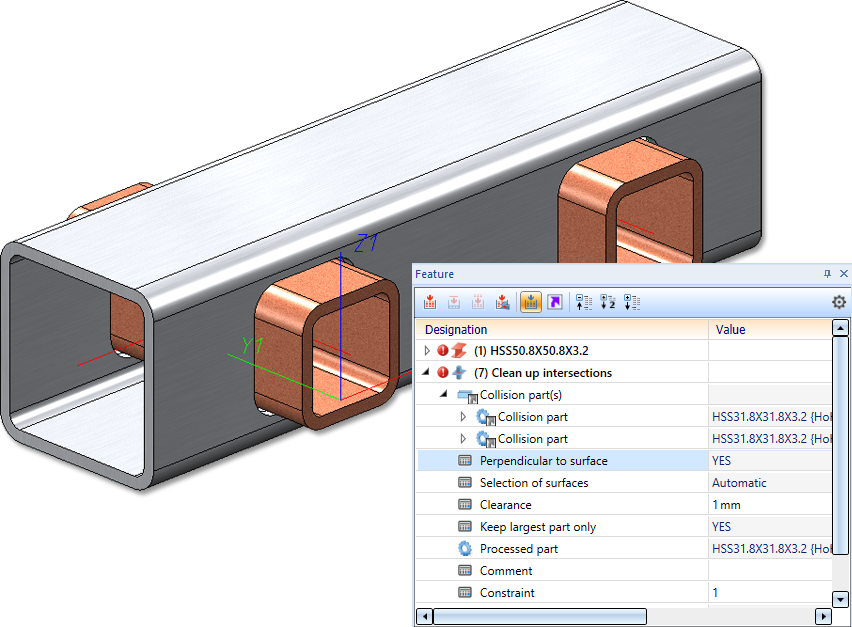Select the Selection of surfaces label
The width and height of the screenshot is (852, 627).
click(534, 482)
